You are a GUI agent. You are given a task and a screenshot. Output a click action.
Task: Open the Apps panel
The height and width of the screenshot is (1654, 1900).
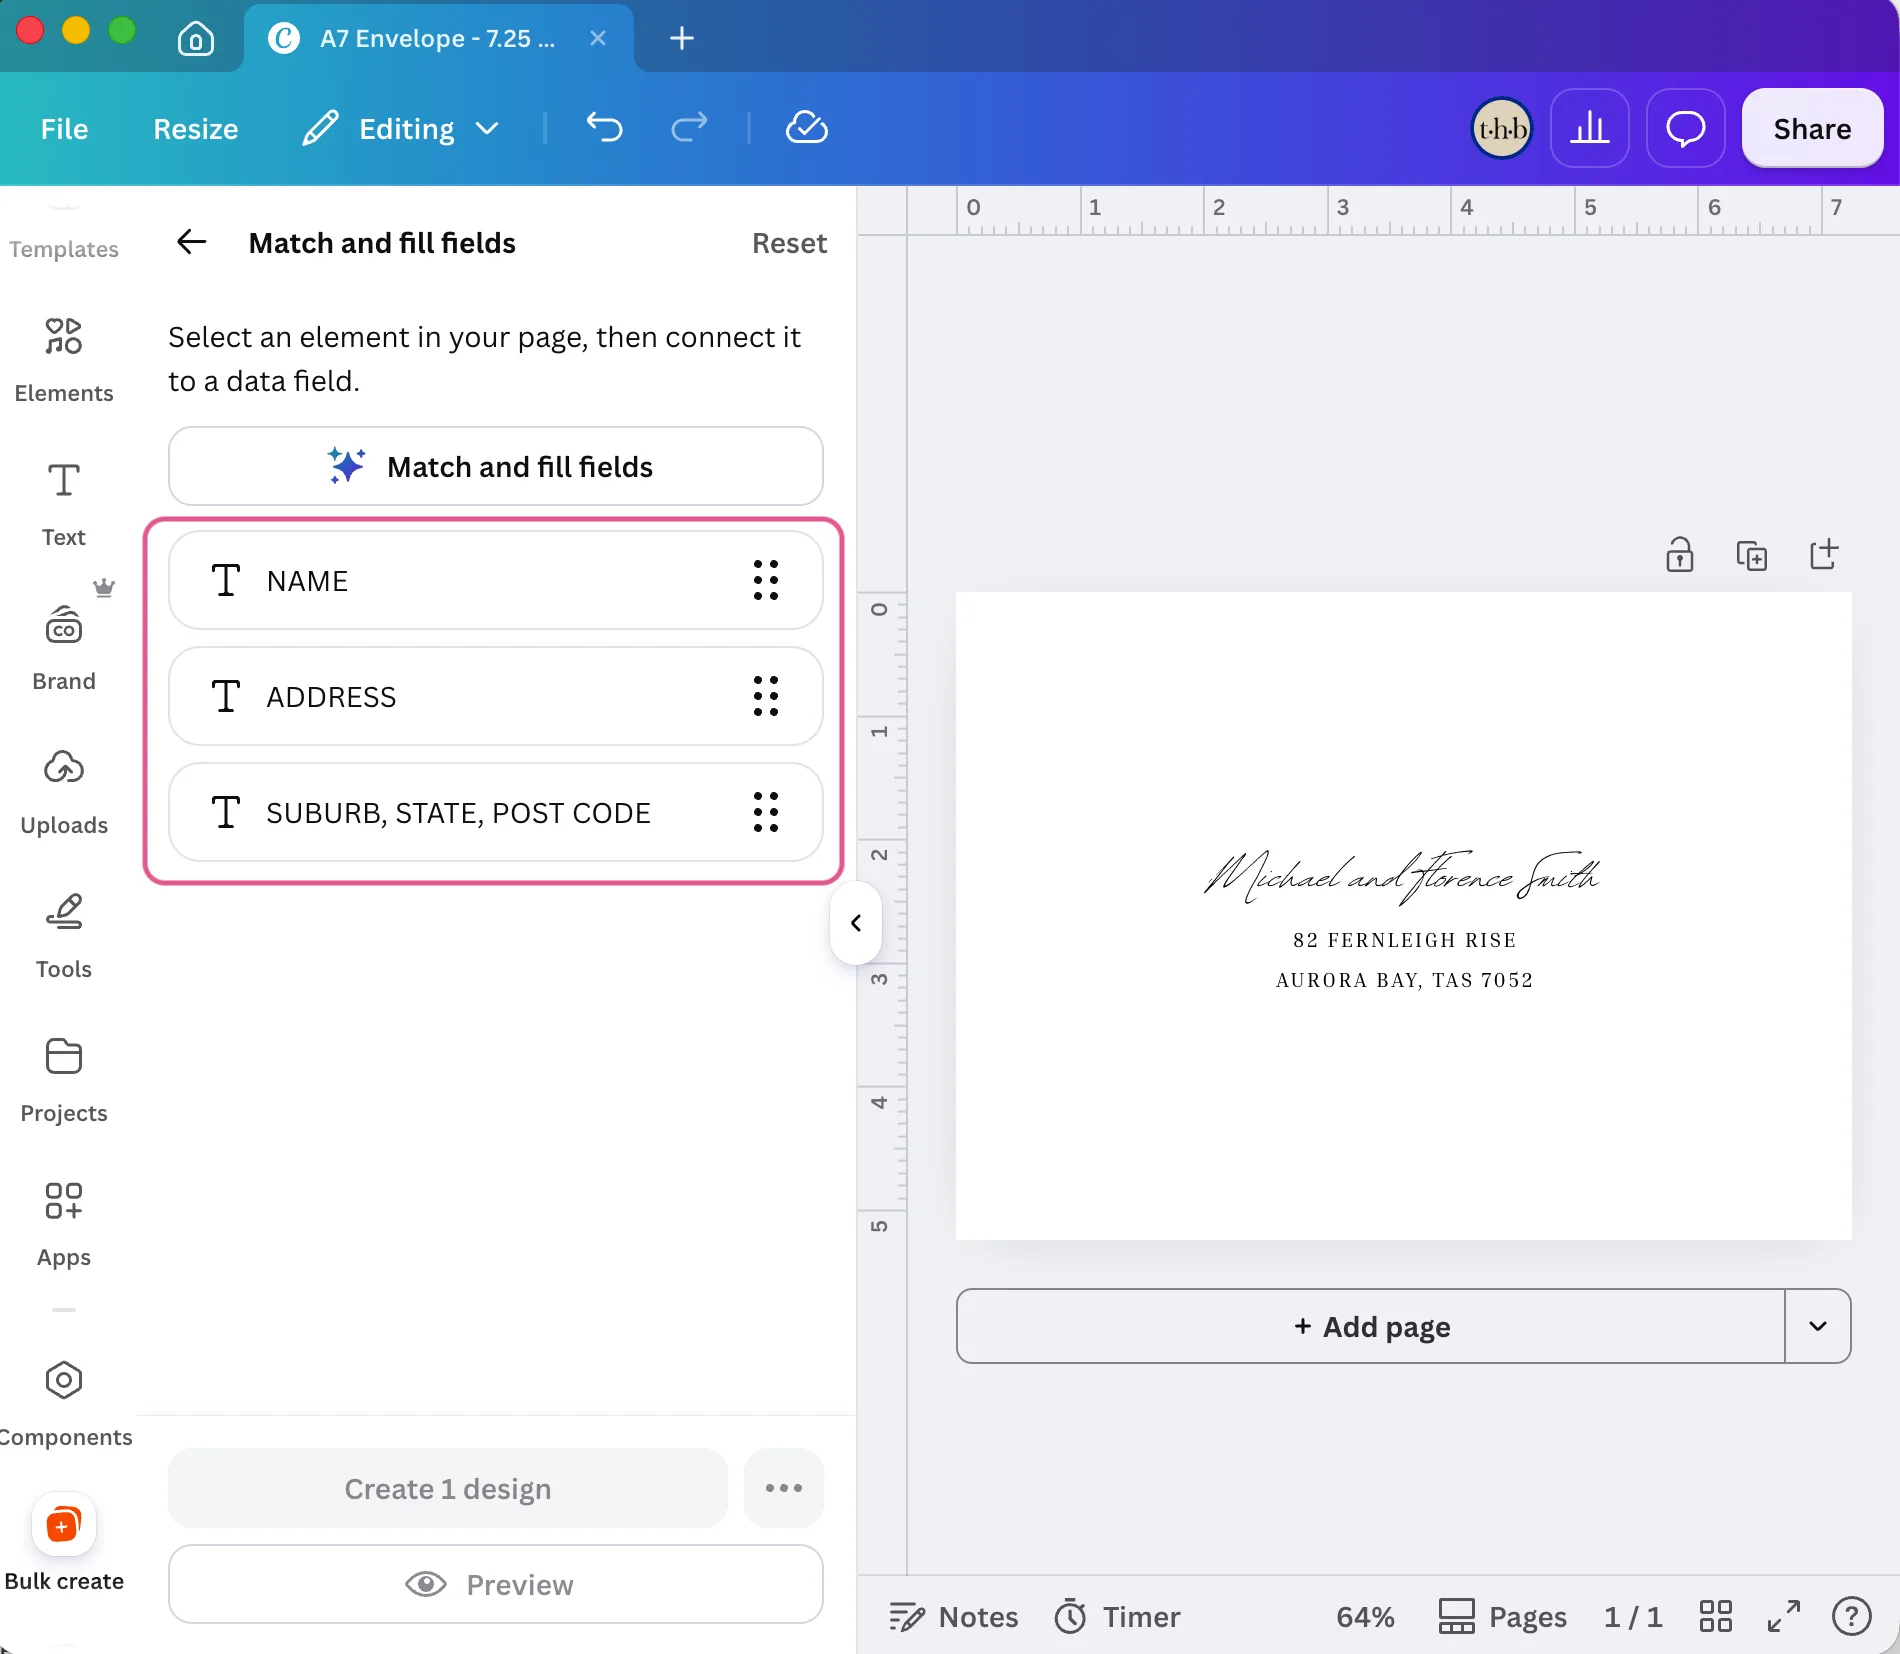pos(64,1224)
